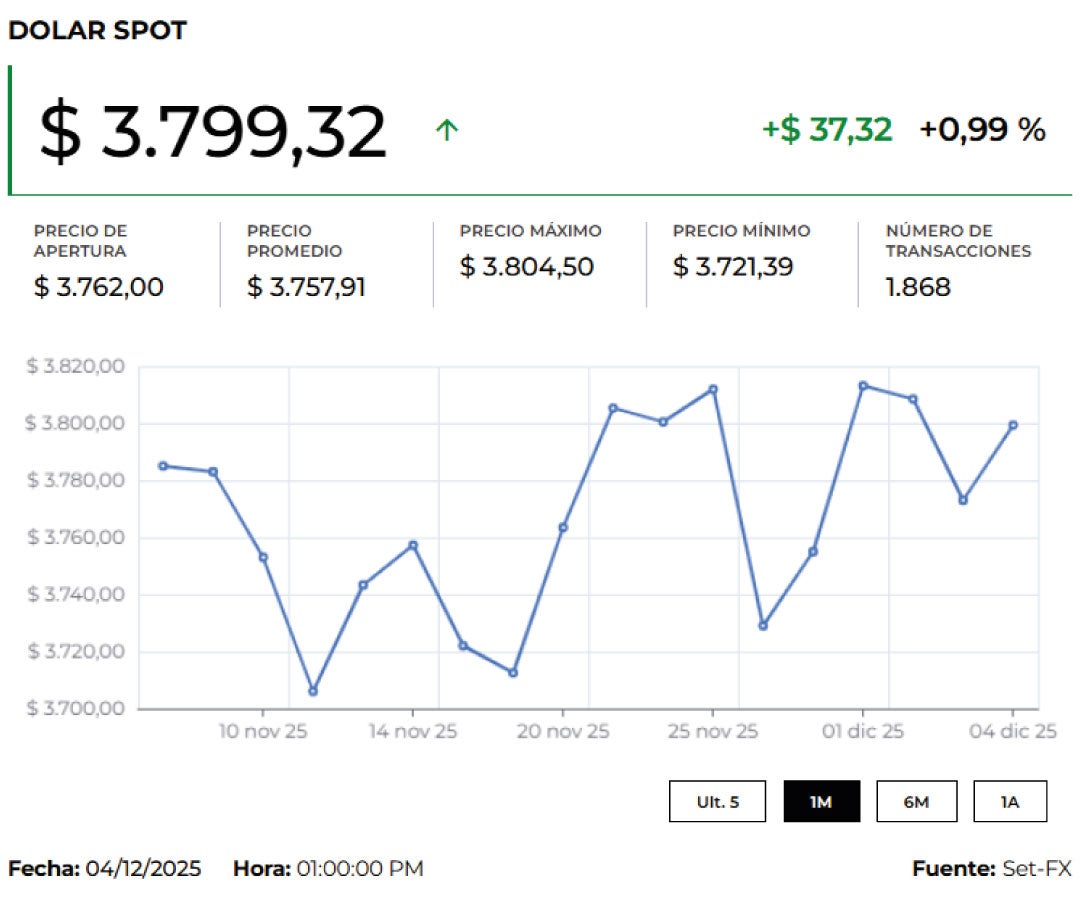Click the final data point at 04 dic 25
The image size is (1080, 900).
tap(1013, 425)
